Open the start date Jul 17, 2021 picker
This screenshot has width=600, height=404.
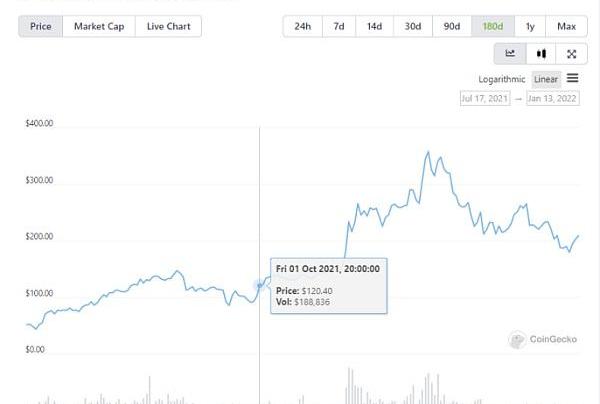click(x=486, y=99)
